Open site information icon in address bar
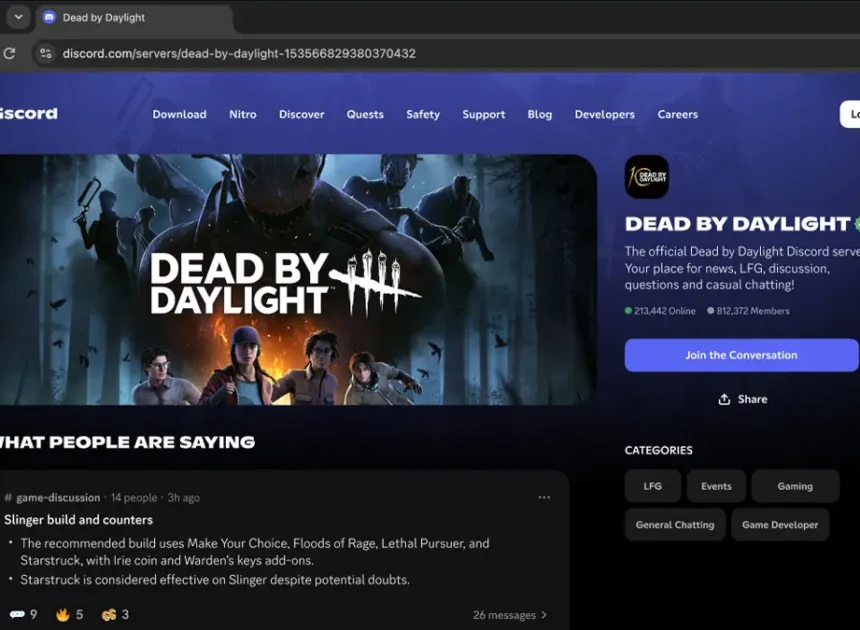Image resolution: width=860 pixels, height=630 pixels. 46,53
